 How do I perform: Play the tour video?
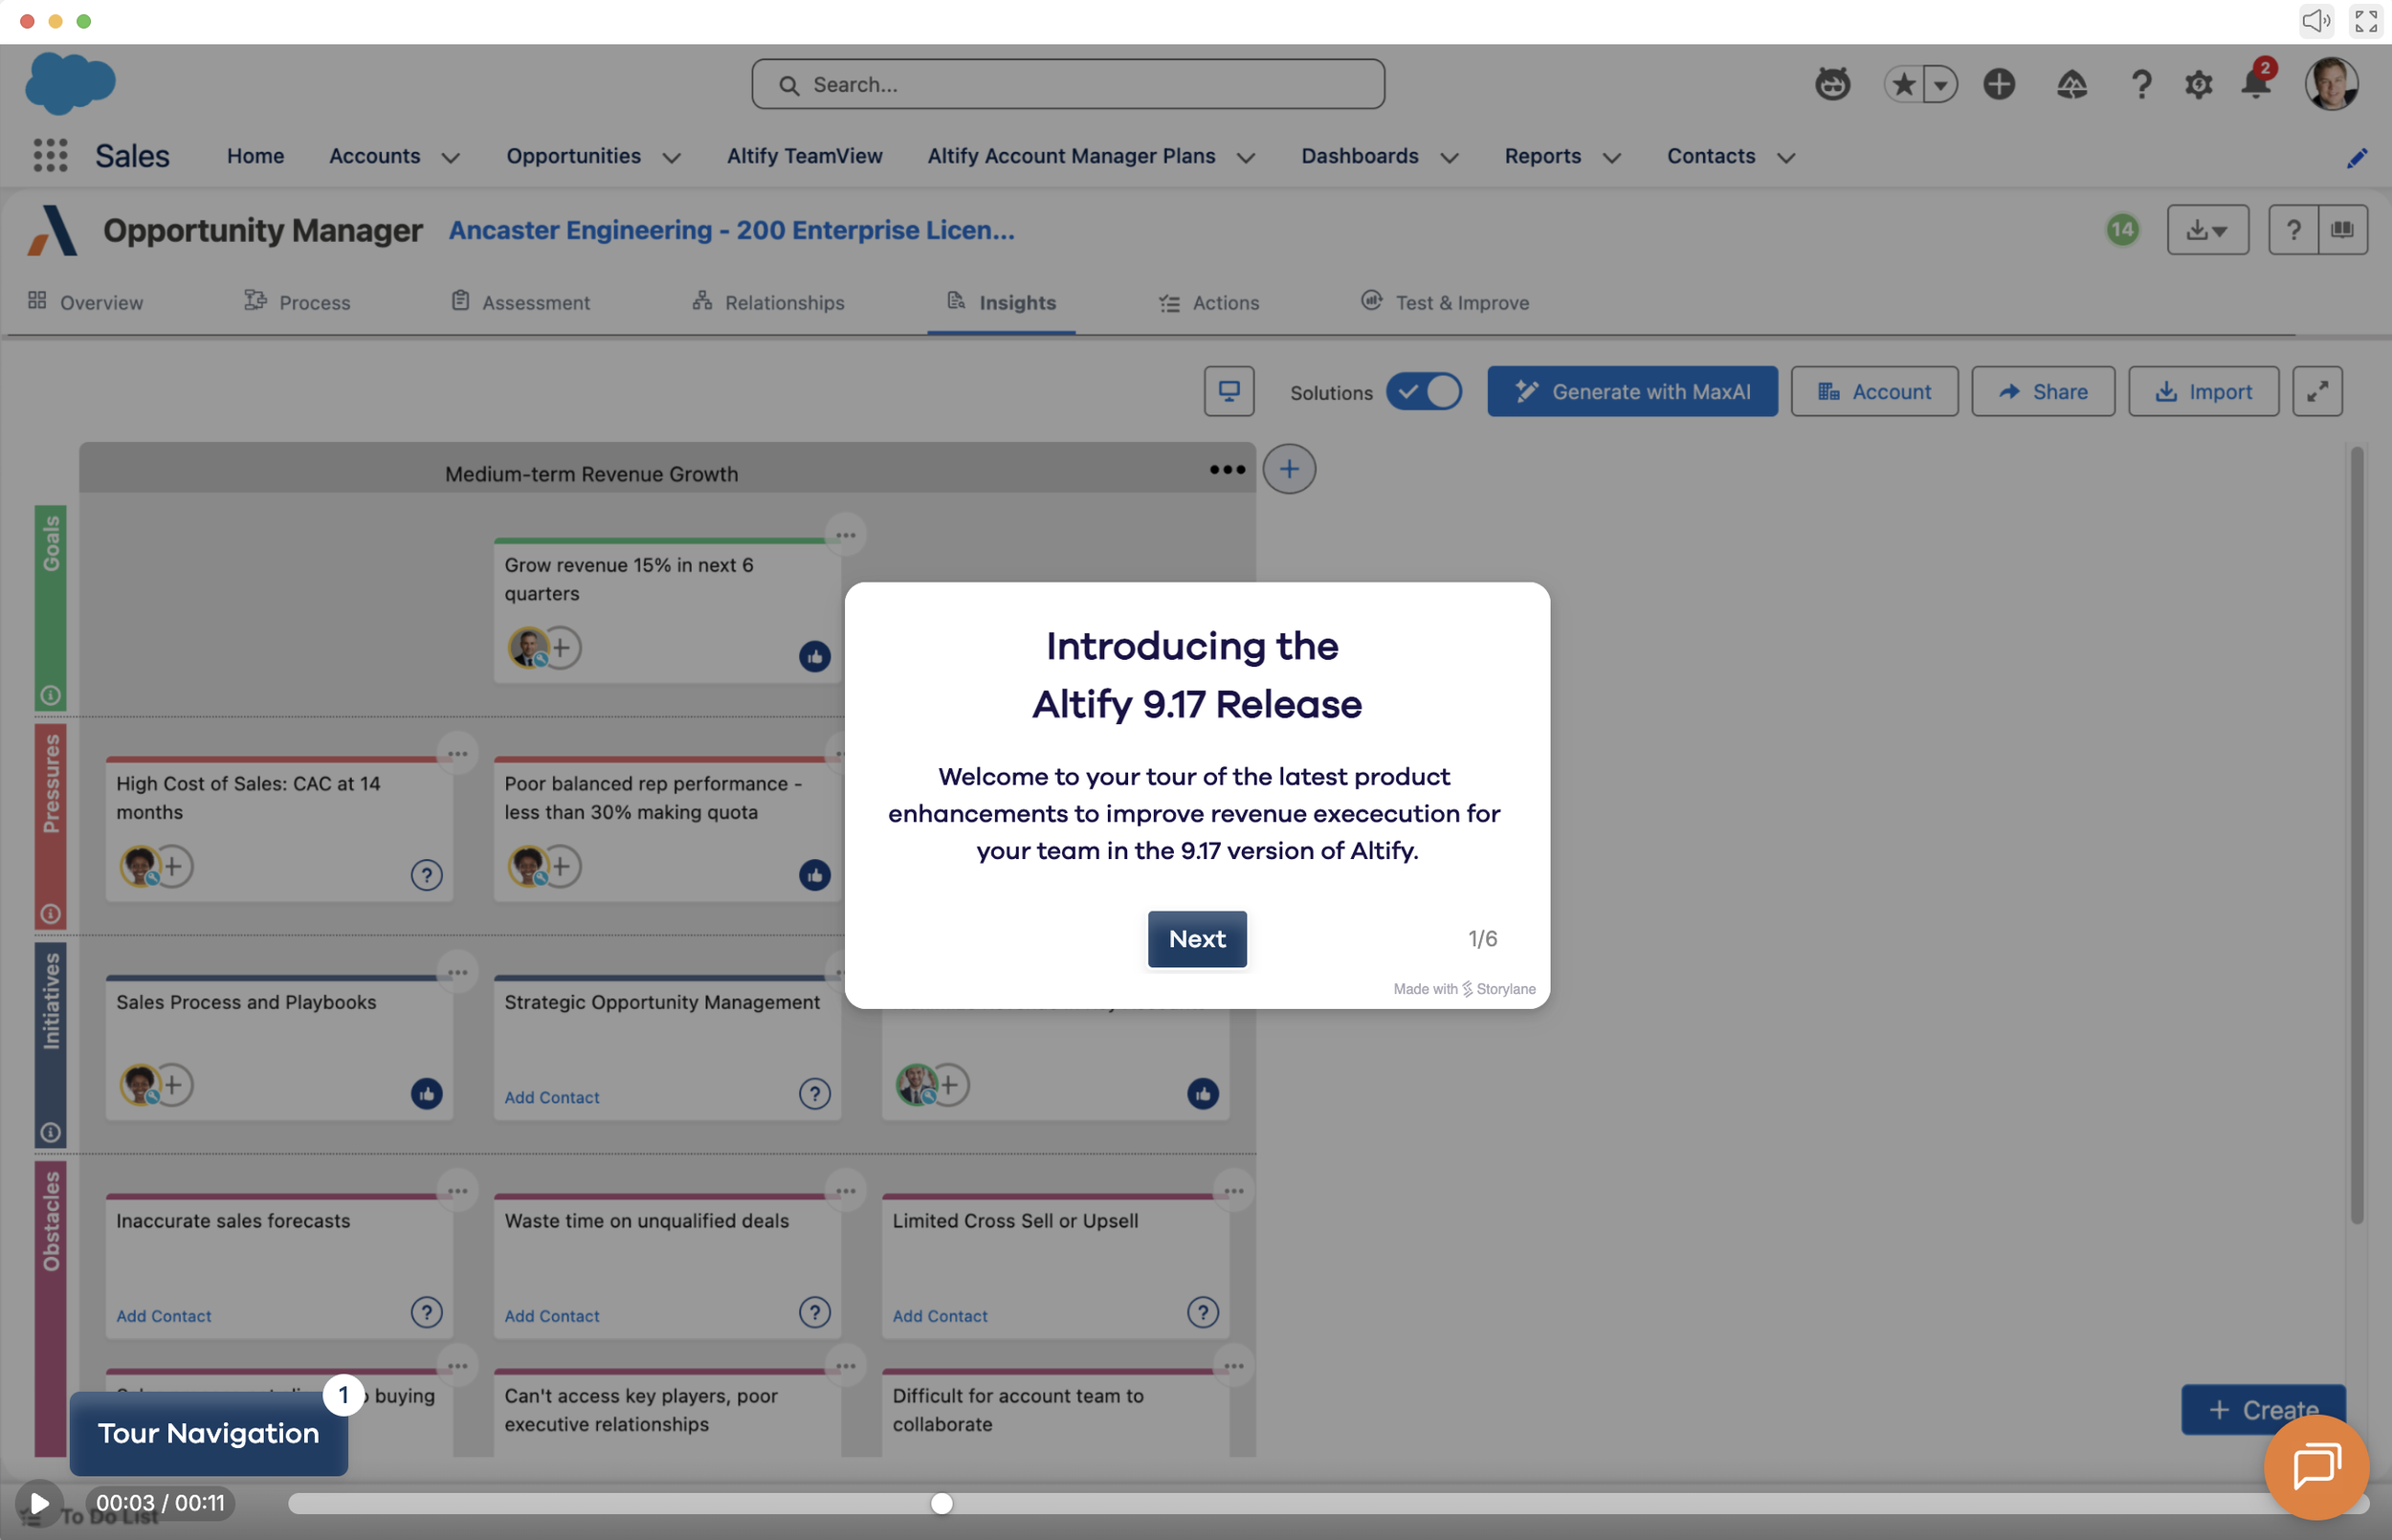pos(39,1503)
